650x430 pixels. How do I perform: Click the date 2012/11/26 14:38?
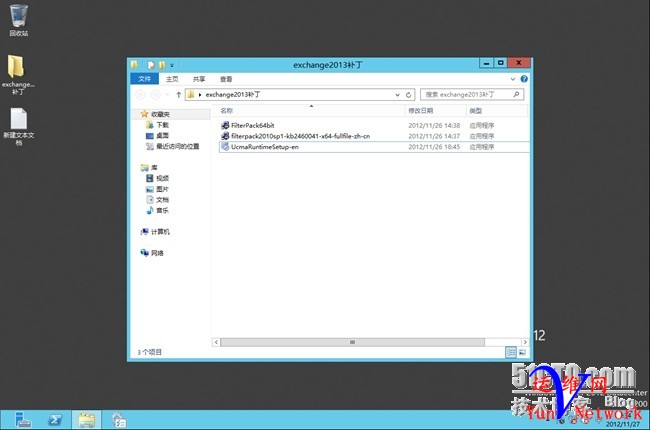[434, 125]
